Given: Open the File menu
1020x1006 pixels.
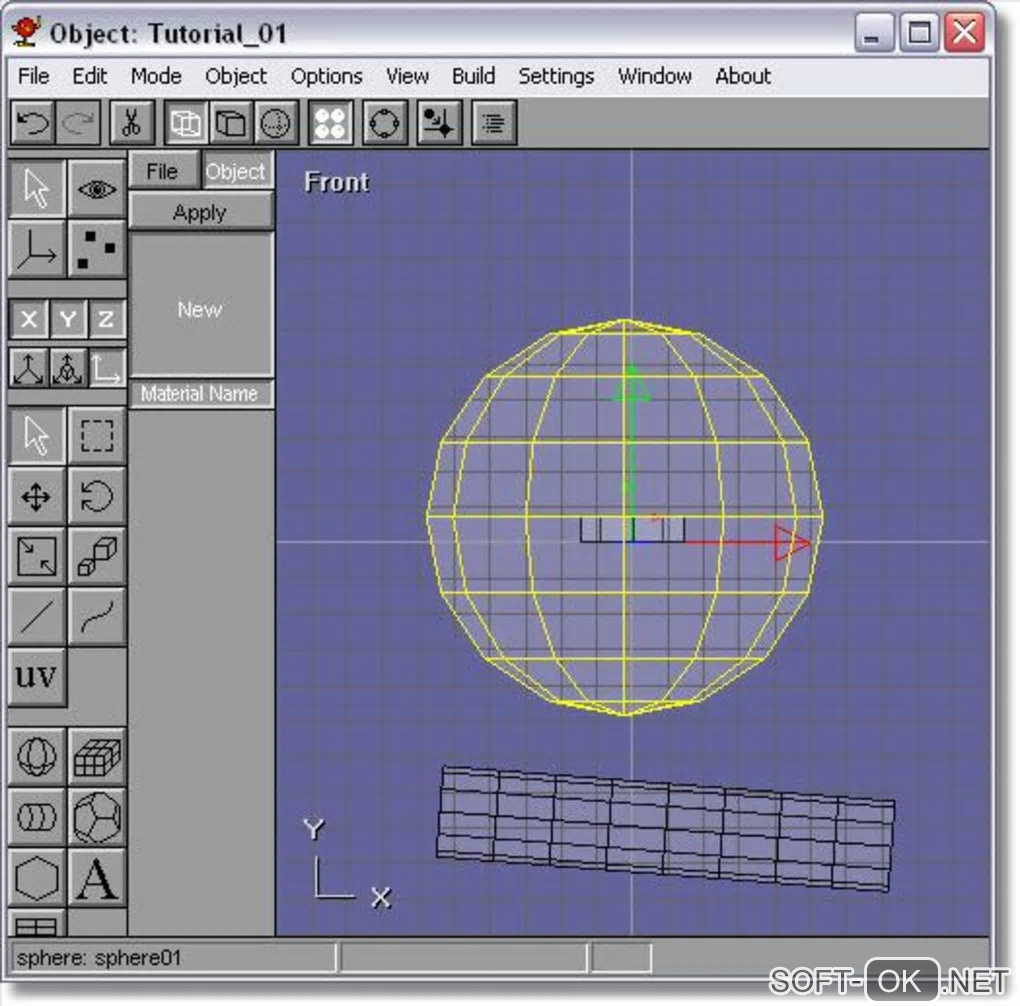Looking at the screenshot, I should (x=34, y=76).
